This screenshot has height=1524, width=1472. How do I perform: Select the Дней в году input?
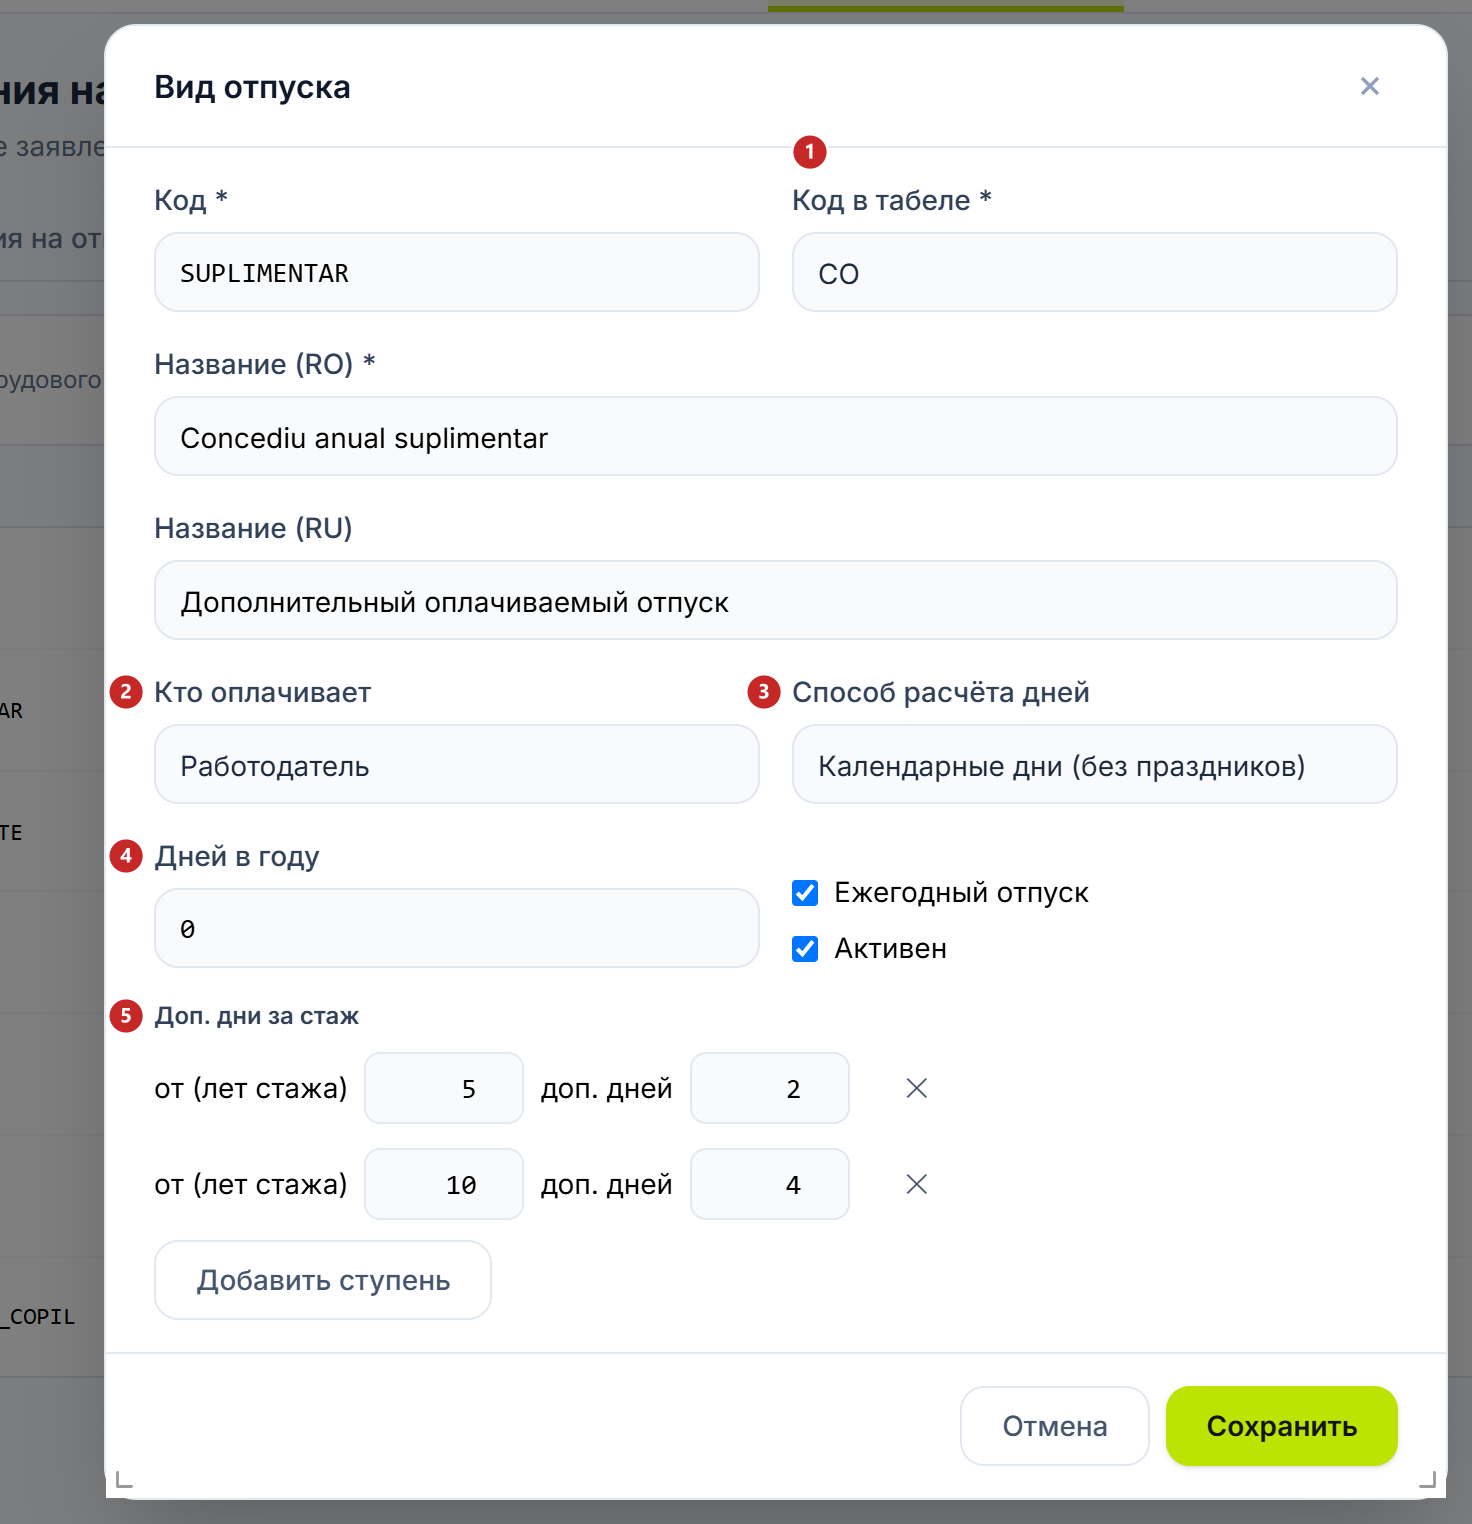pyautogui.click(x=457, y=928)
